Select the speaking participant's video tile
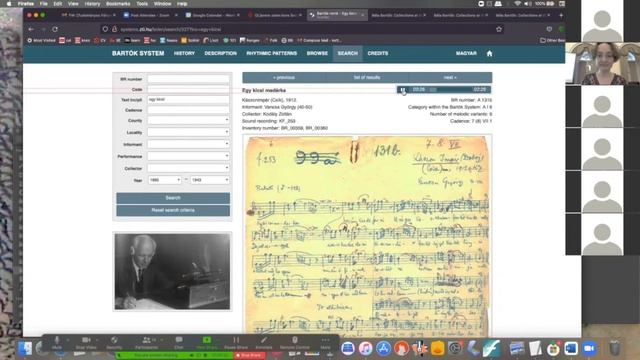This screenshot has width=640, height=360. (x=602, y=63)
